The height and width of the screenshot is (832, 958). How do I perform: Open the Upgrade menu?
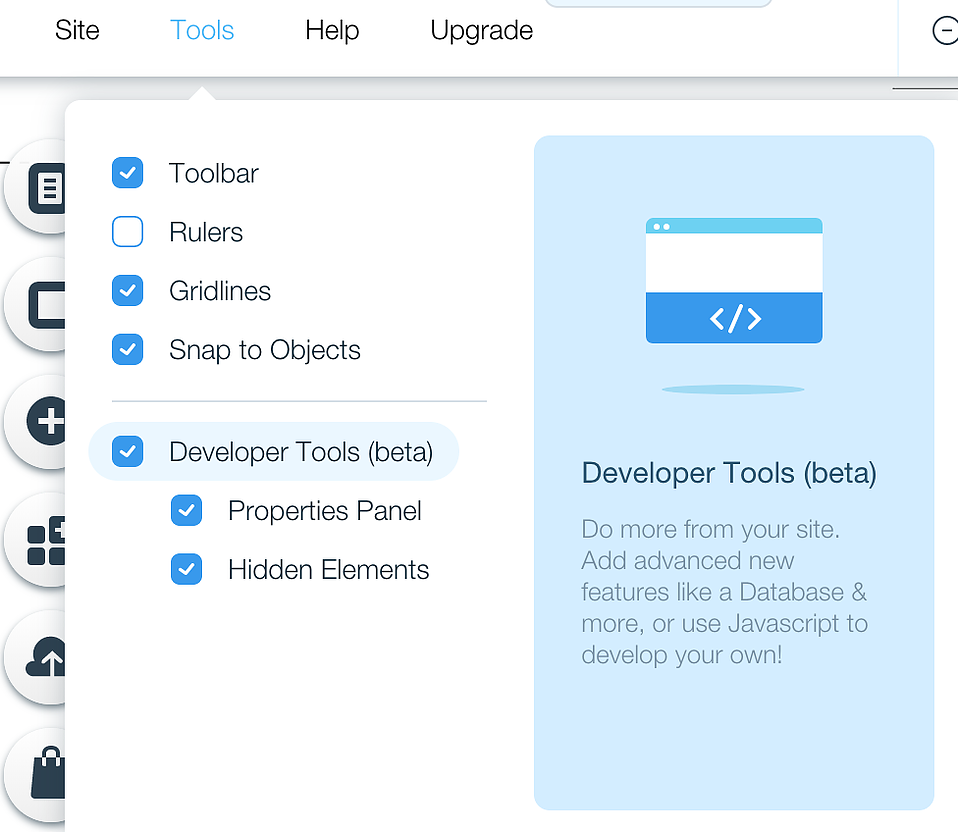click(481, 30)
